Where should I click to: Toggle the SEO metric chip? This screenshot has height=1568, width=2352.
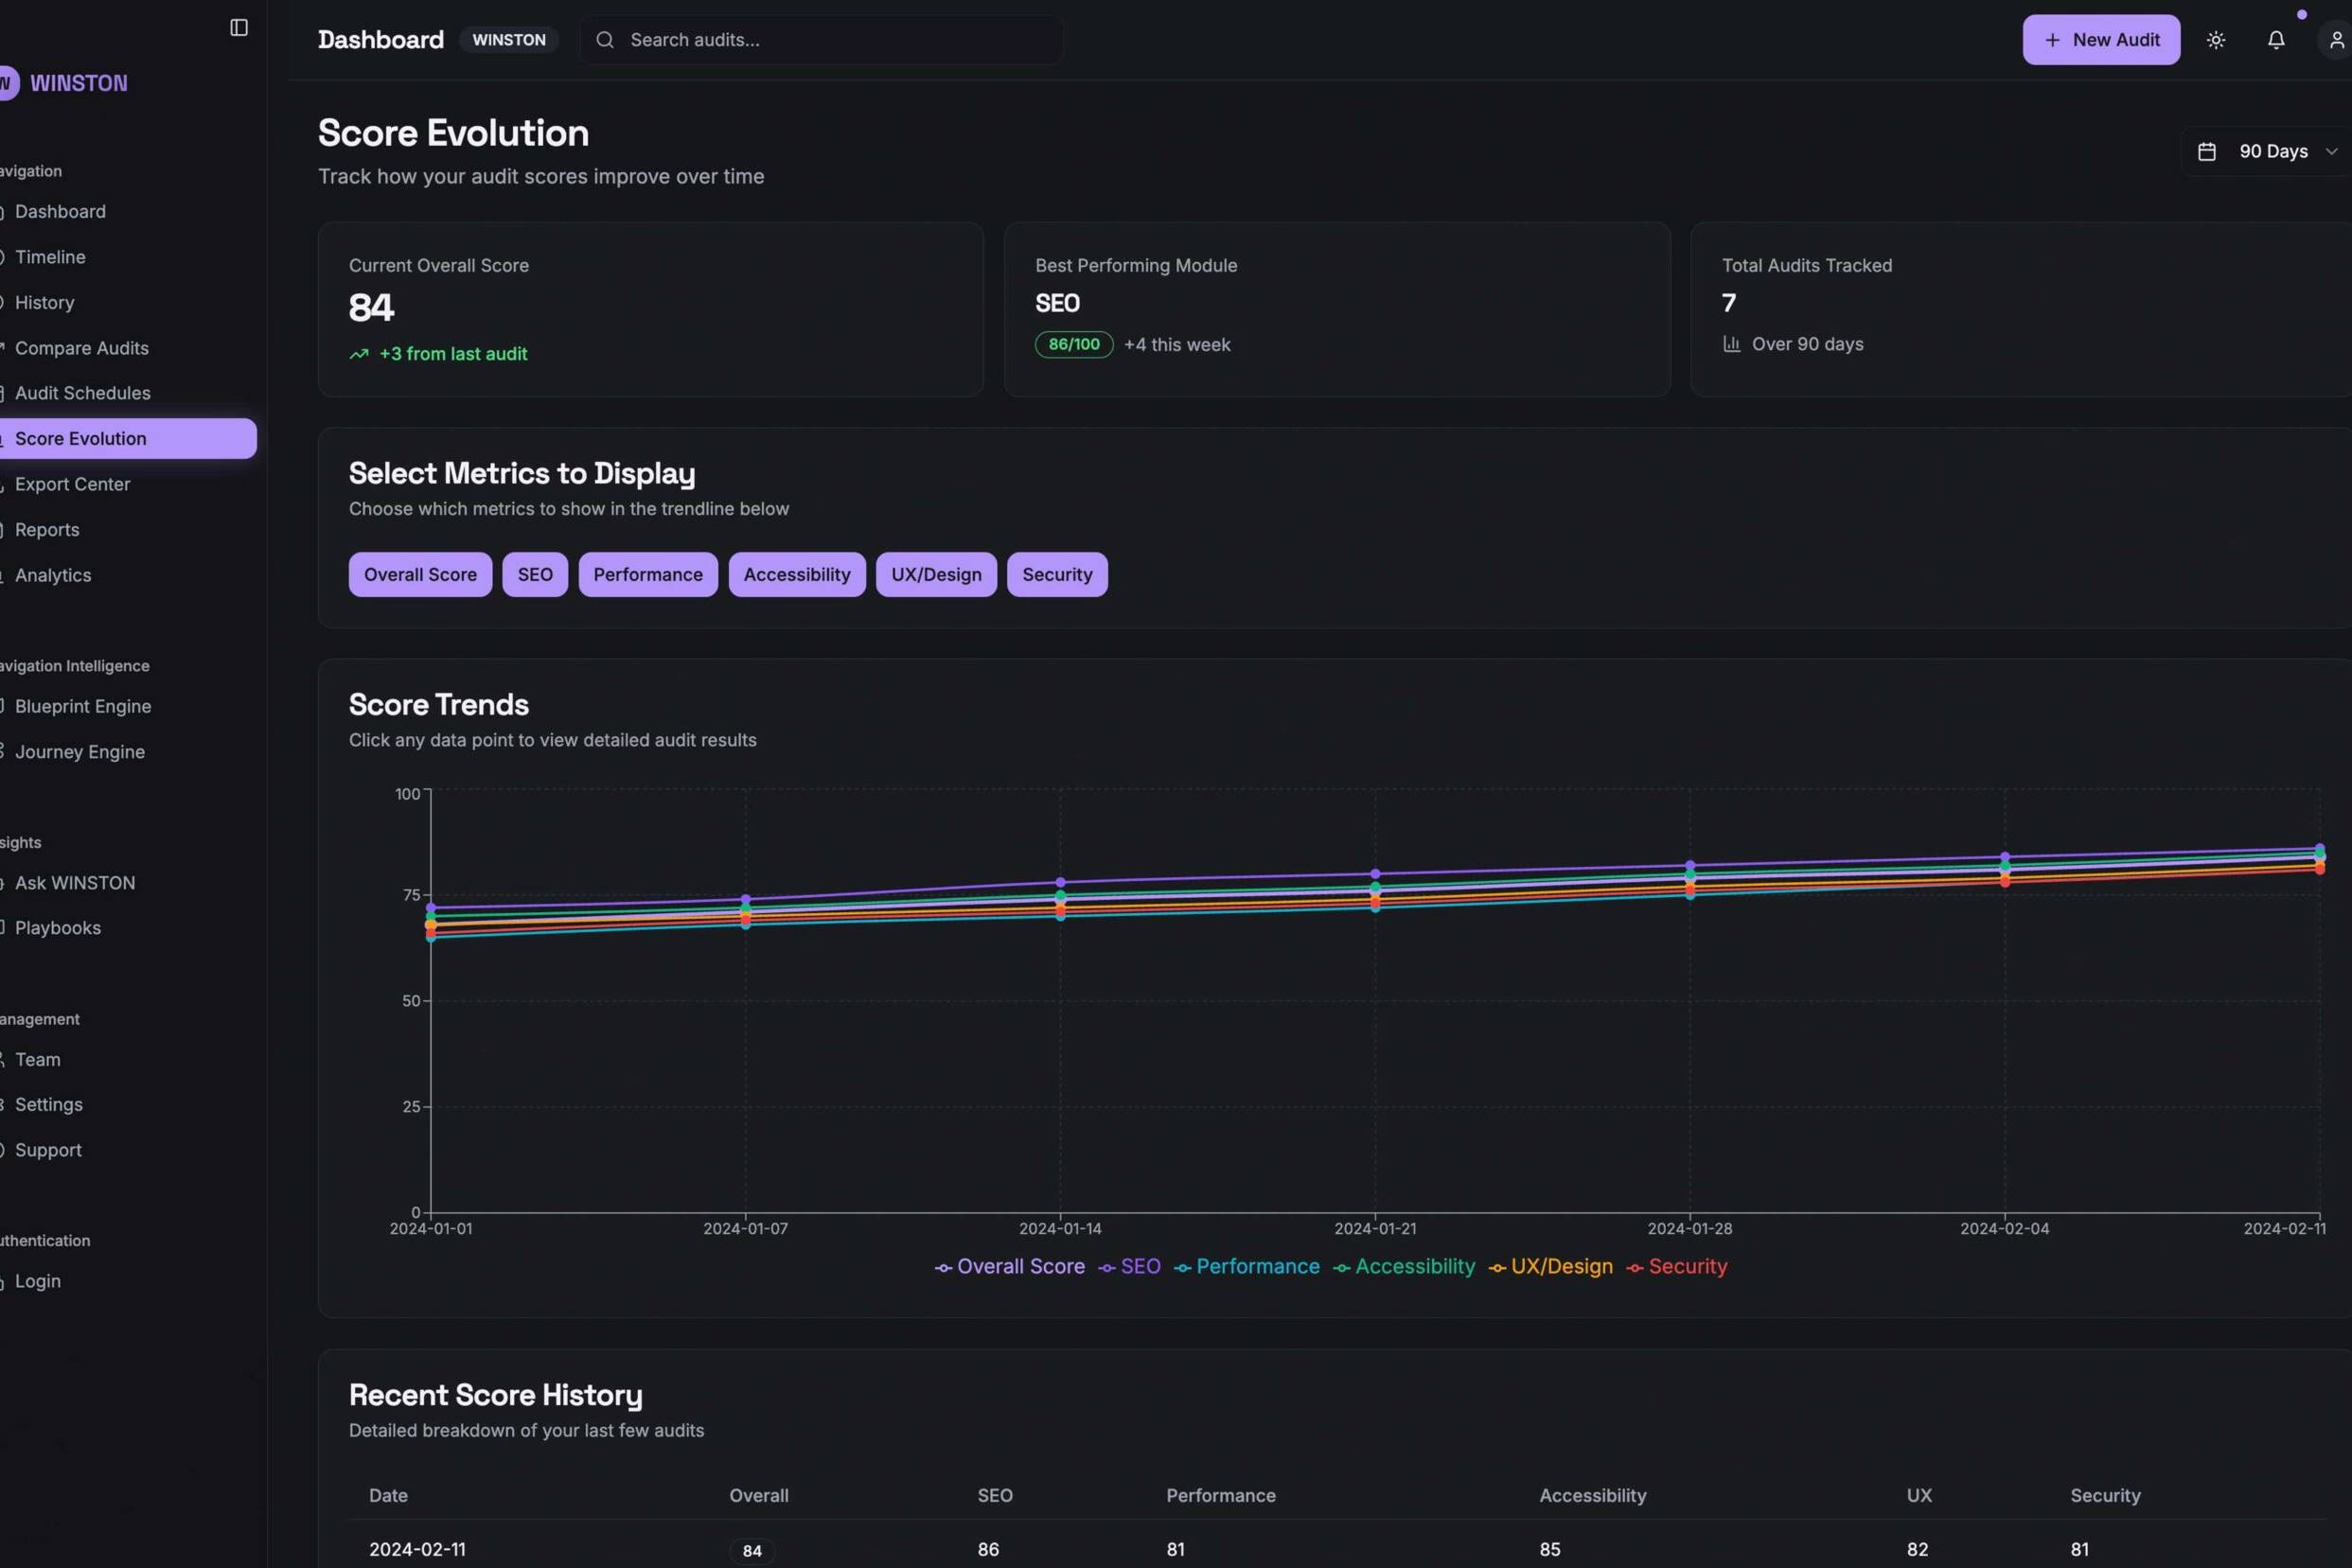coord(534,575)
